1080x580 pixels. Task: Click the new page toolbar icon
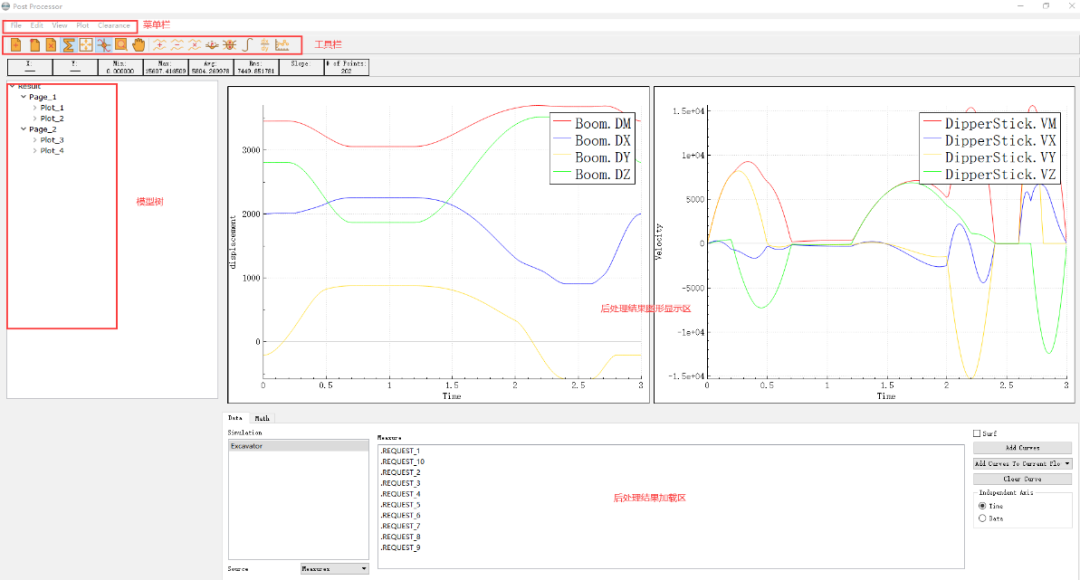pos(16,45)
